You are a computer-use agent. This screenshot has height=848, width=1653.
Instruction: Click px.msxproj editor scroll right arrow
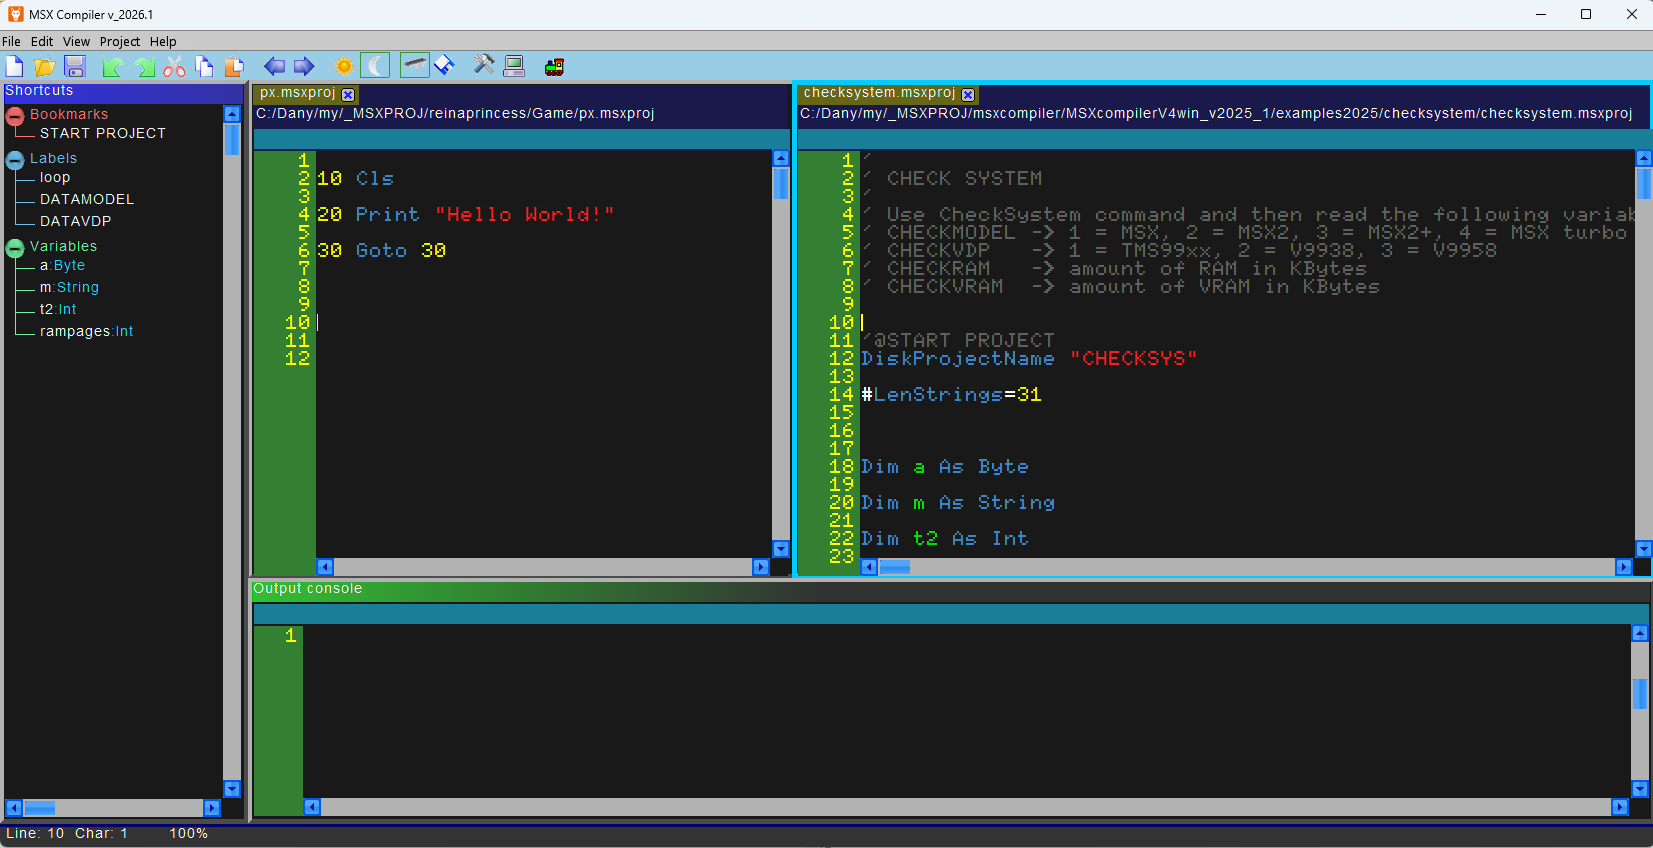tap(761, 567)
